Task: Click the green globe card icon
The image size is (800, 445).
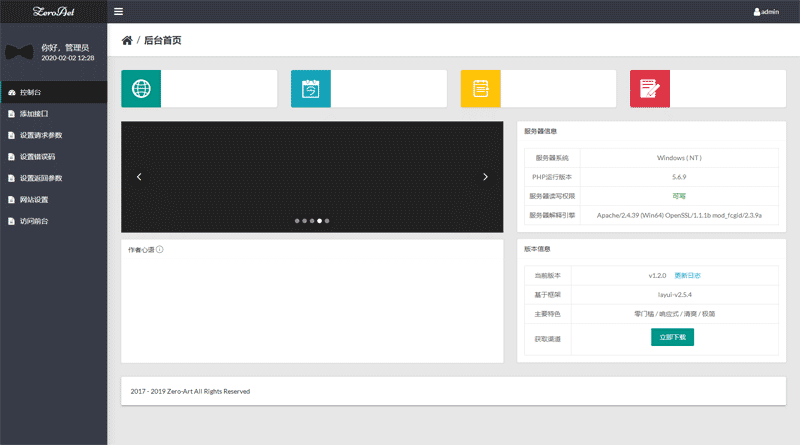Action: (x=141, y=88)
